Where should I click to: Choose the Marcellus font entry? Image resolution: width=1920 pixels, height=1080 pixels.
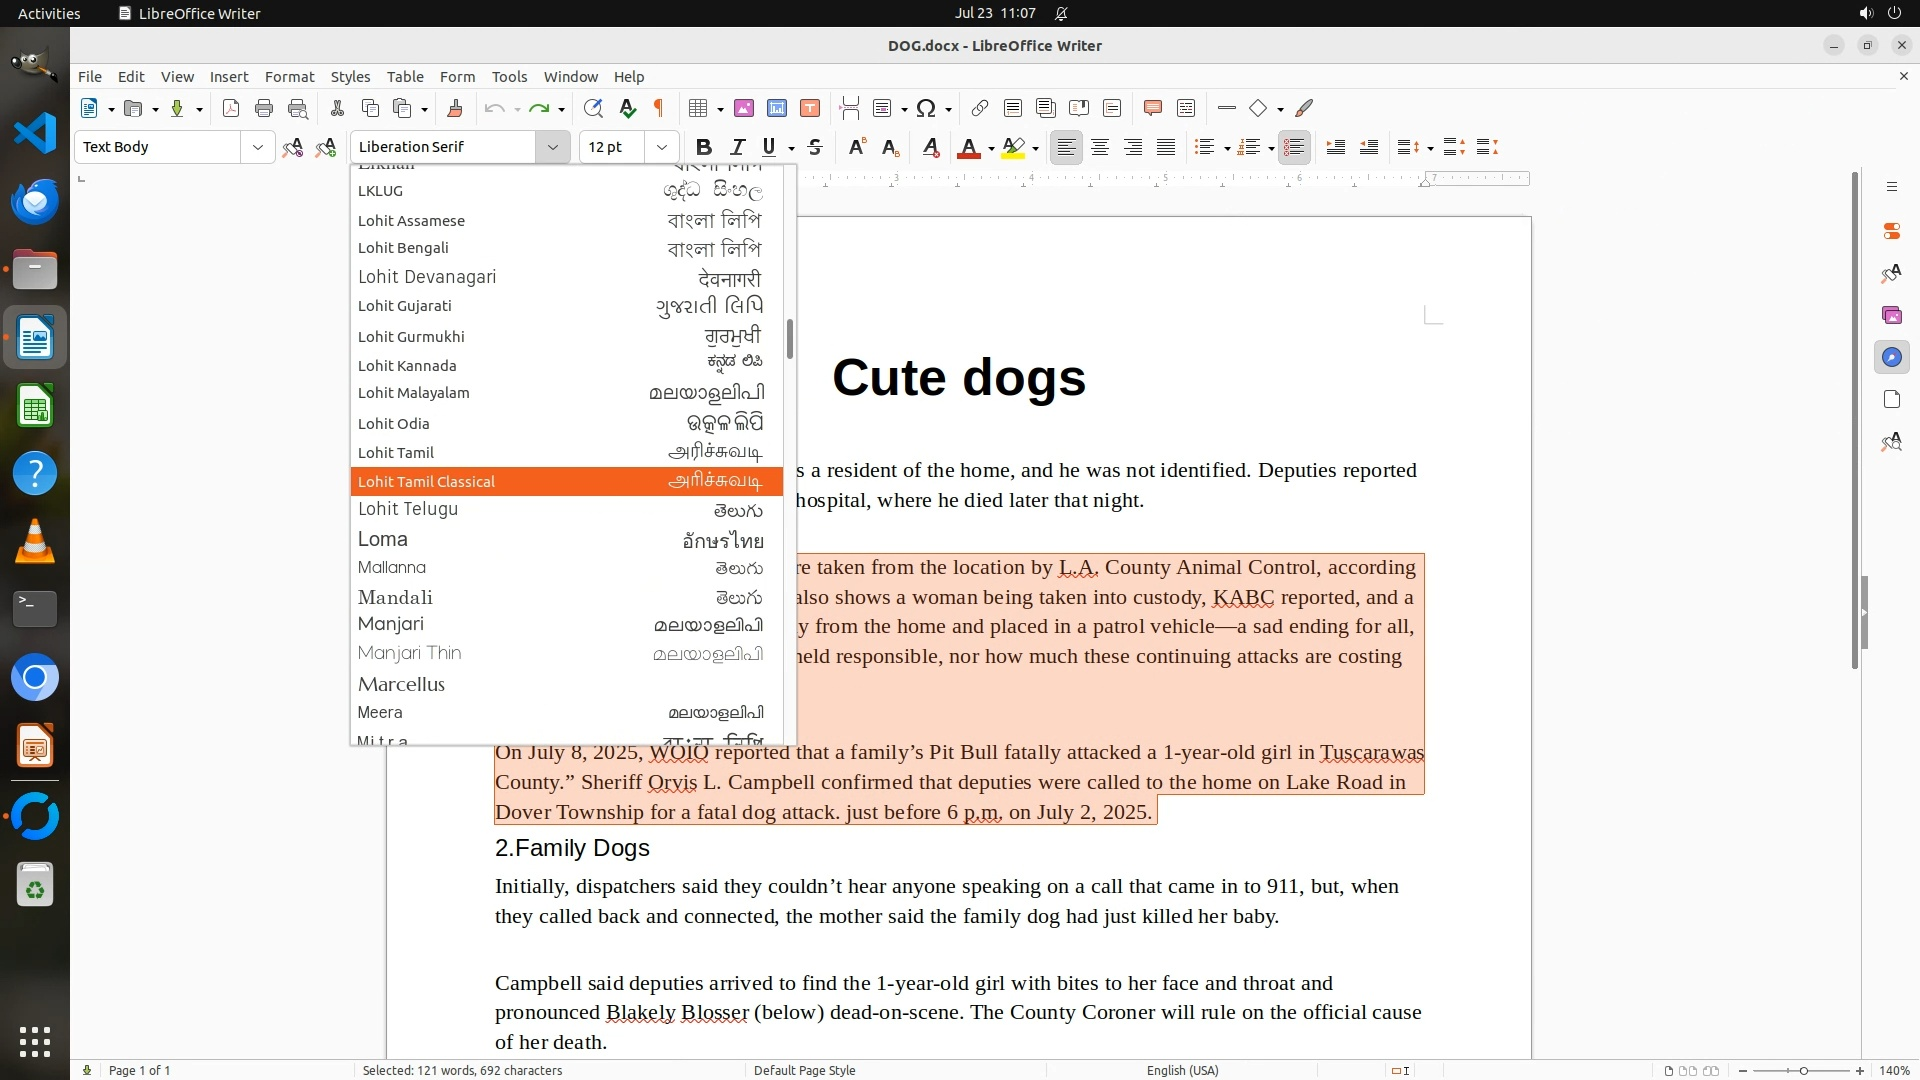[x=401, y=684]
